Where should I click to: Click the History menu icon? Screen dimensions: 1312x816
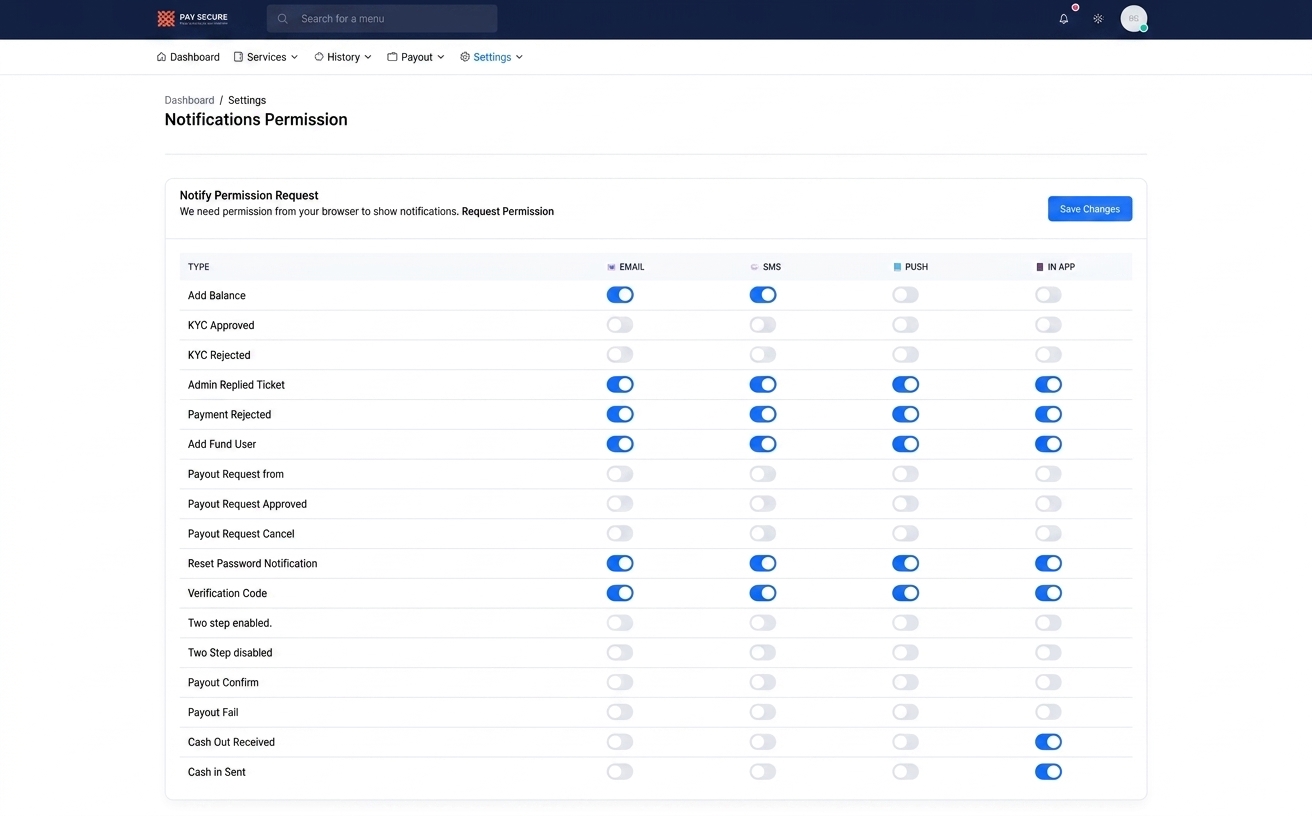click(319, 57)
